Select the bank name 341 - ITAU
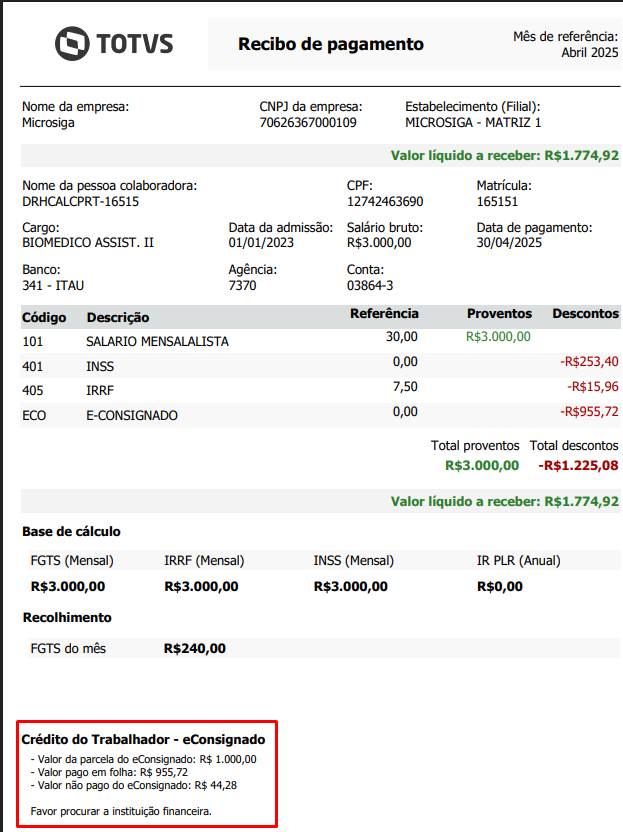The height and width of the screenshot is (832, 623). (53, 285)
